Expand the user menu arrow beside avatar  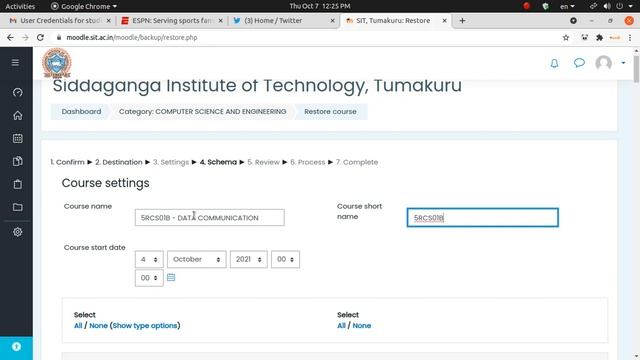pos(623,63)
